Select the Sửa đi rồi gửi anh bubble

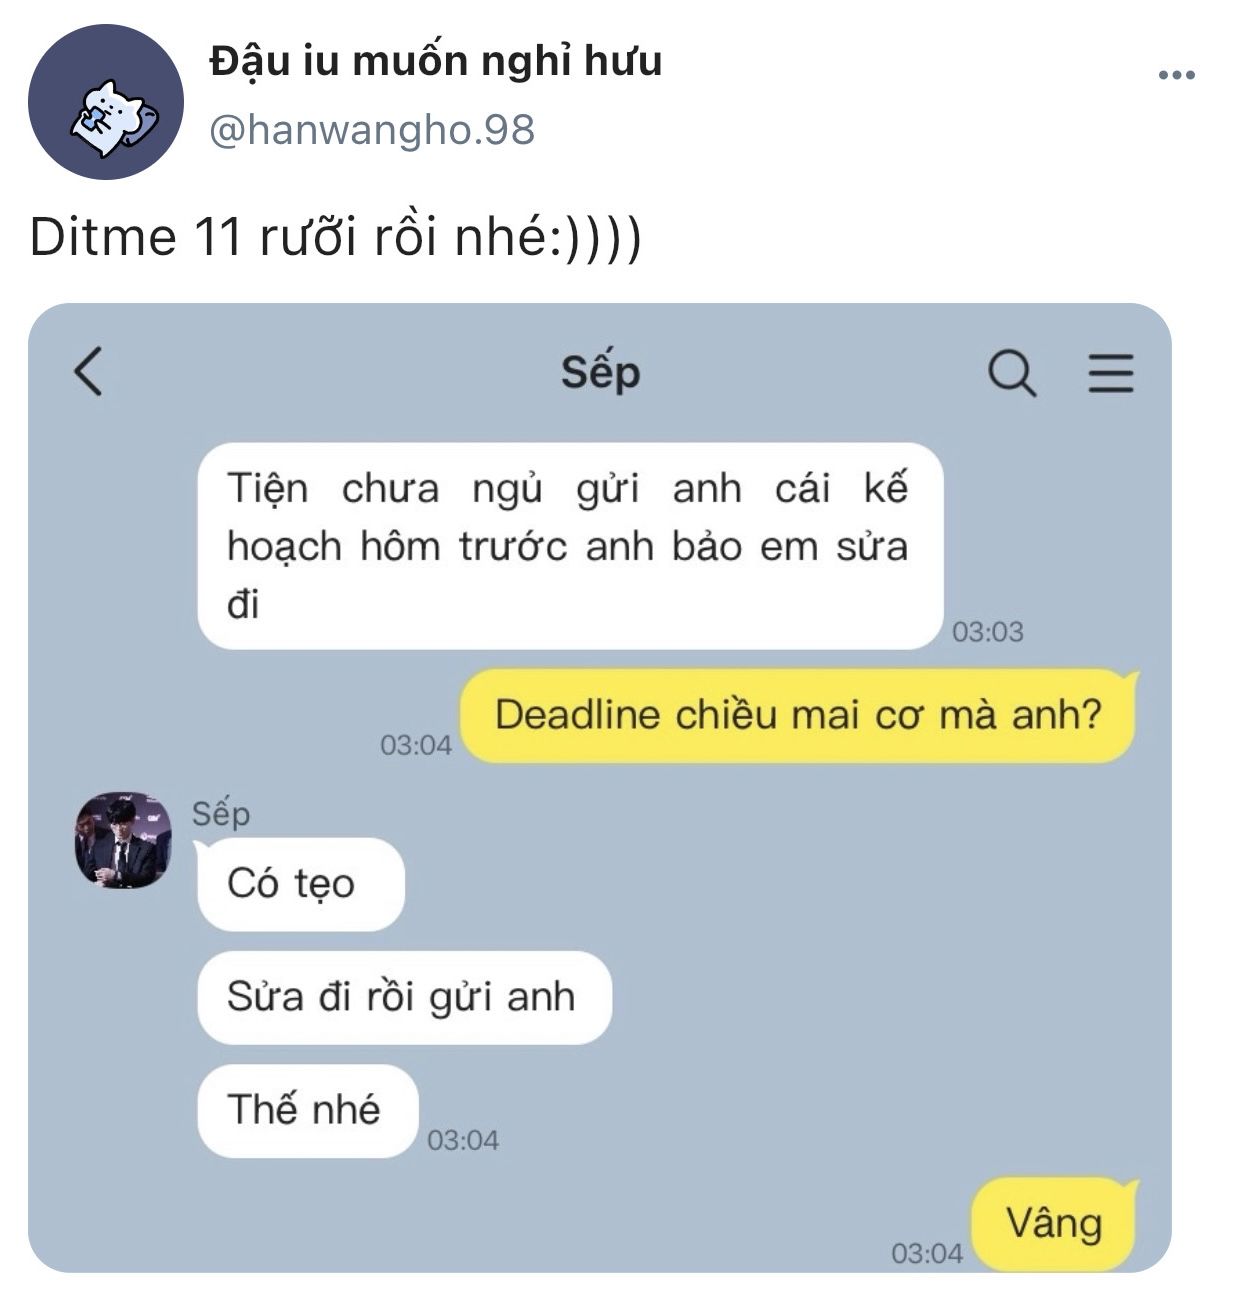(x=403, y=997)
